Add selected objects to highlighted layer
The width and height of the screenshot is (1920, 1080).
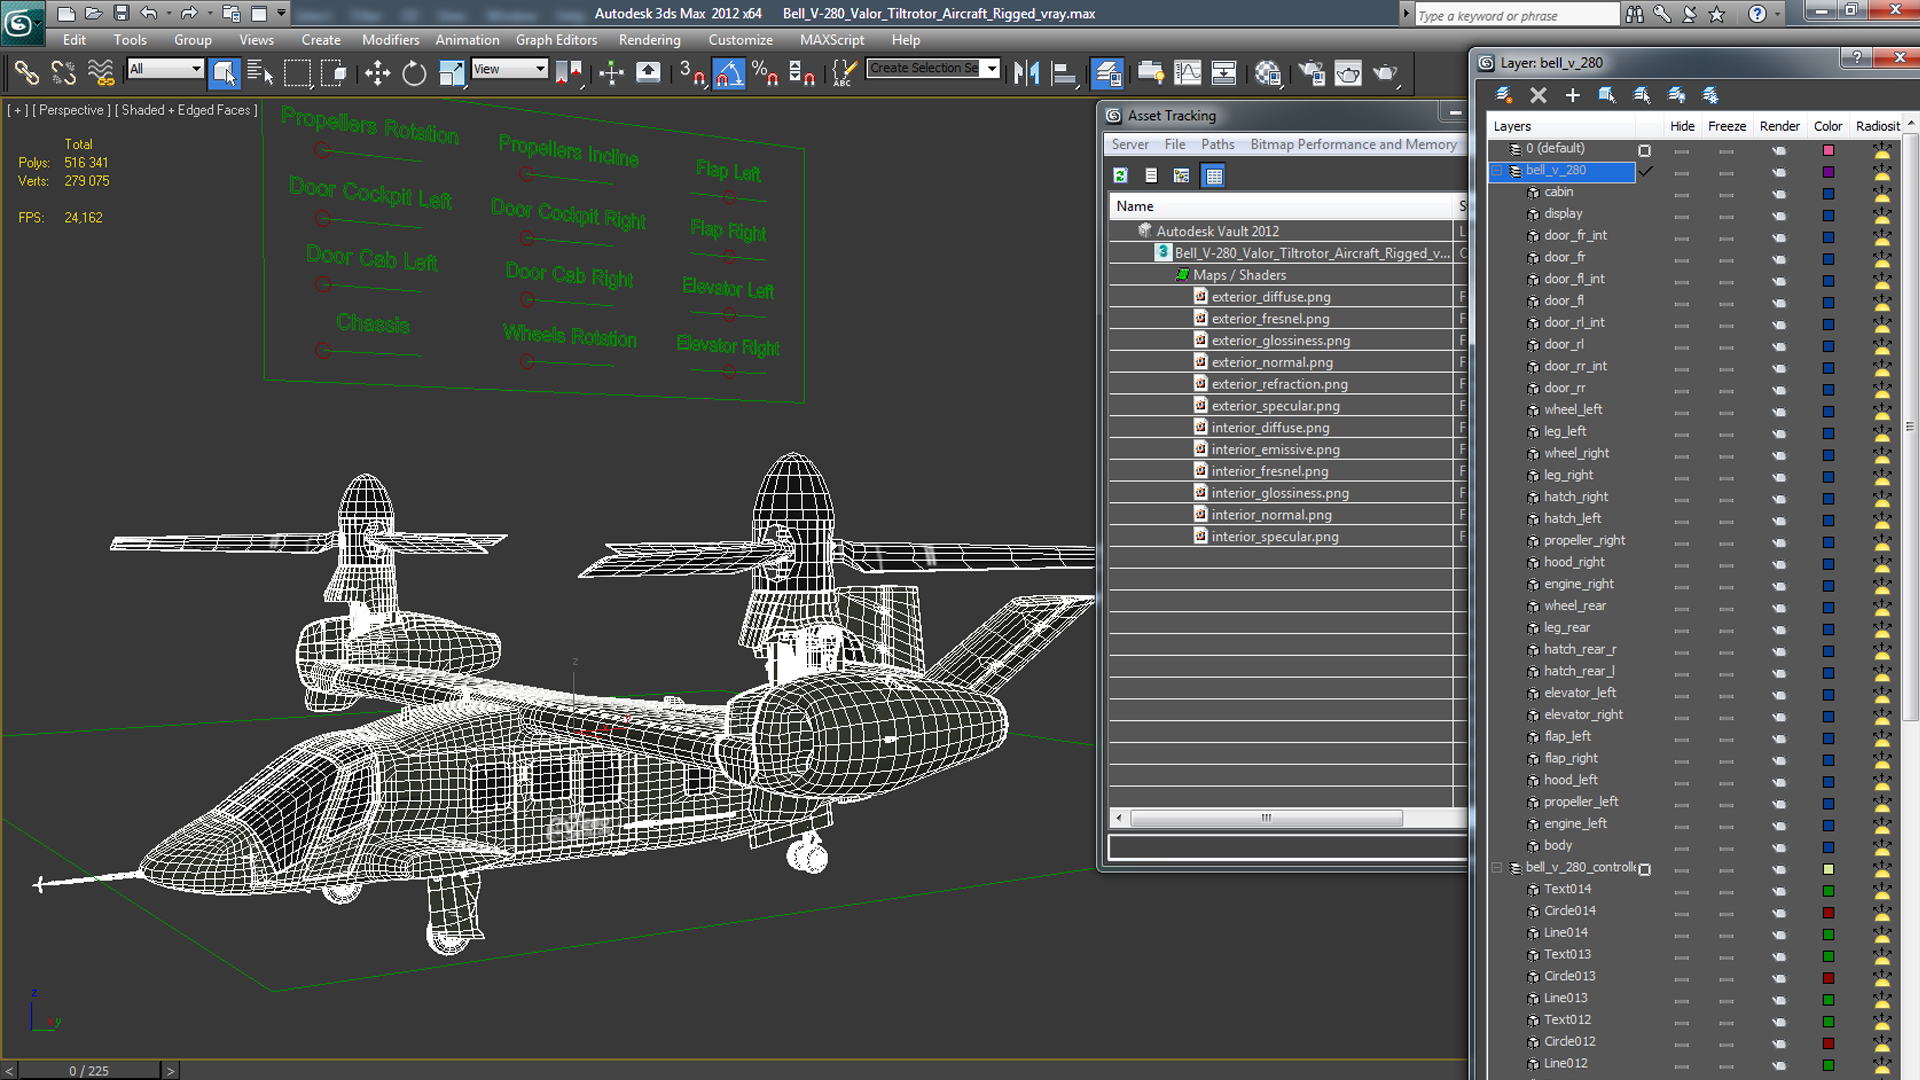click(1572, 95)
